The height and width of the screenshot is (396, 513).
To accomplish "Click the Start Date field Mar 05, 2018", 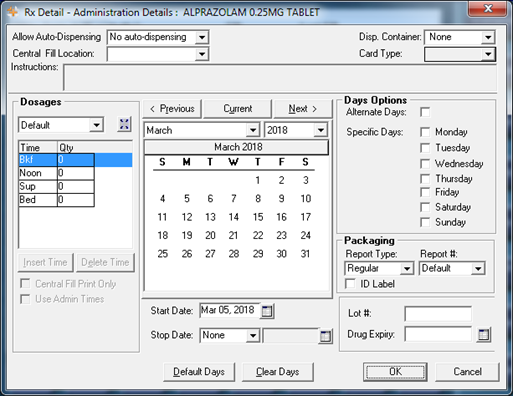I will [230, 311].
